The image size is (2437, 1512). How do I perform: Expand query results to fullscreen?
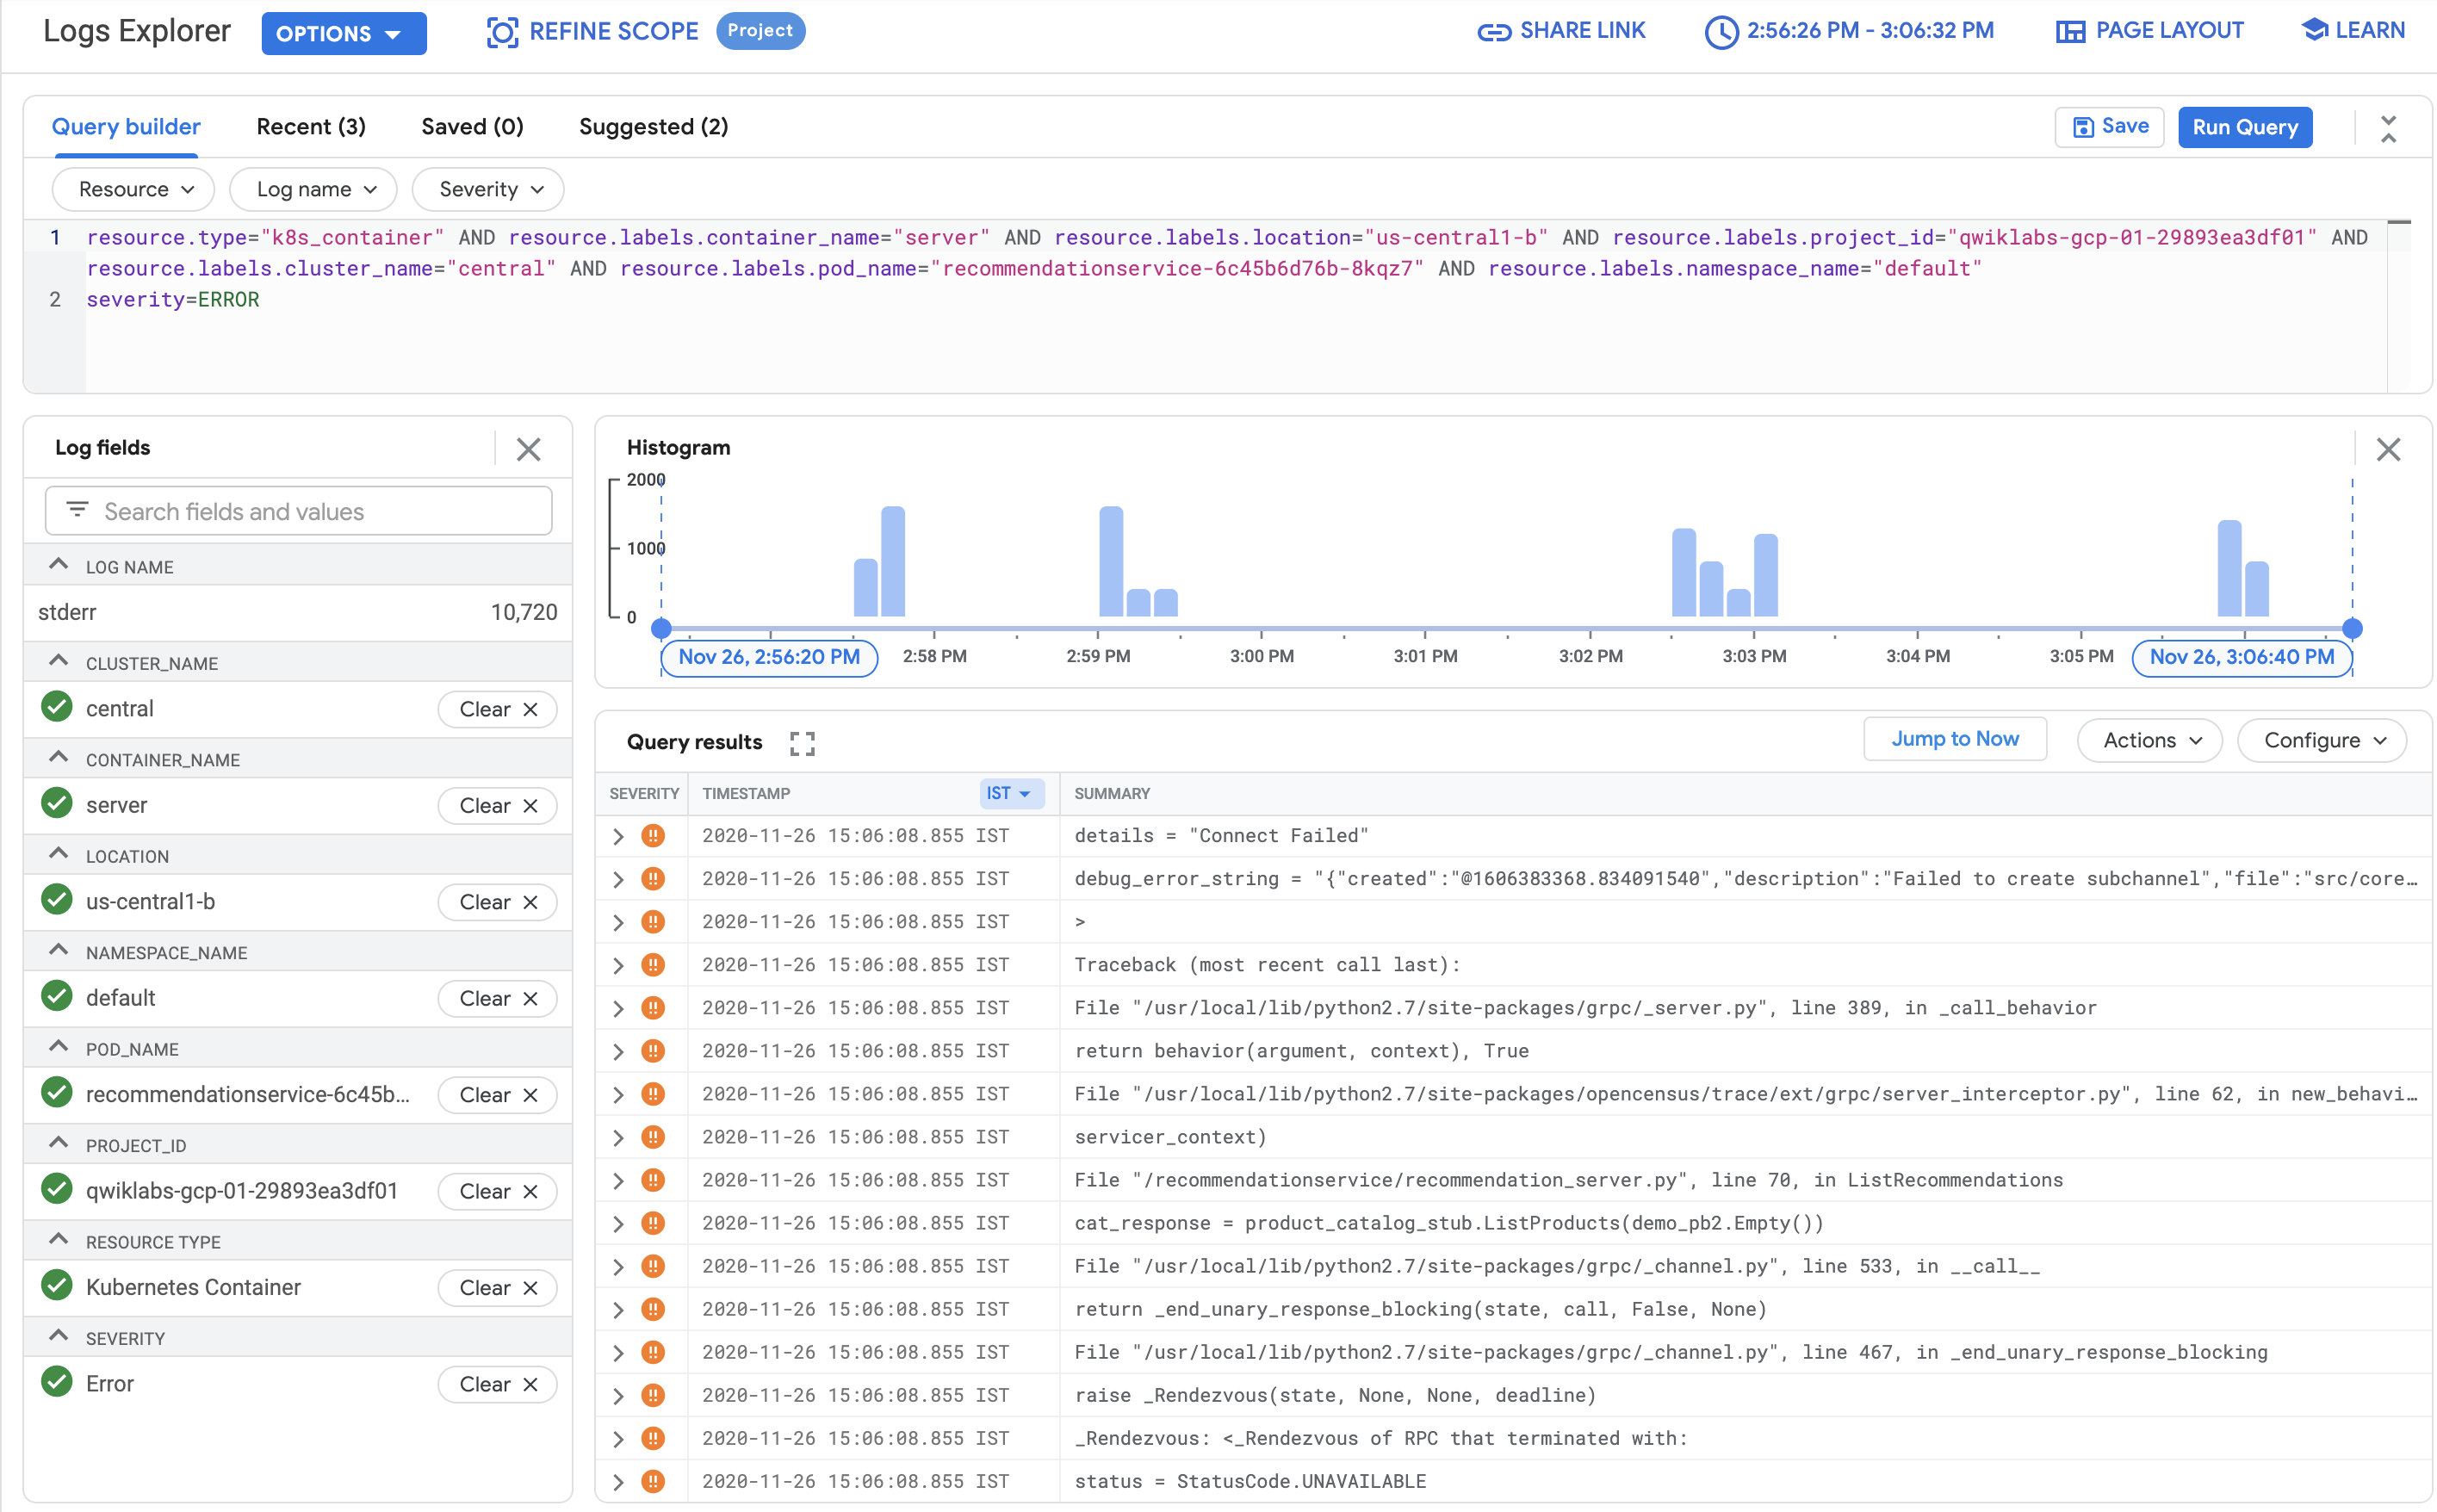point(802,743)
